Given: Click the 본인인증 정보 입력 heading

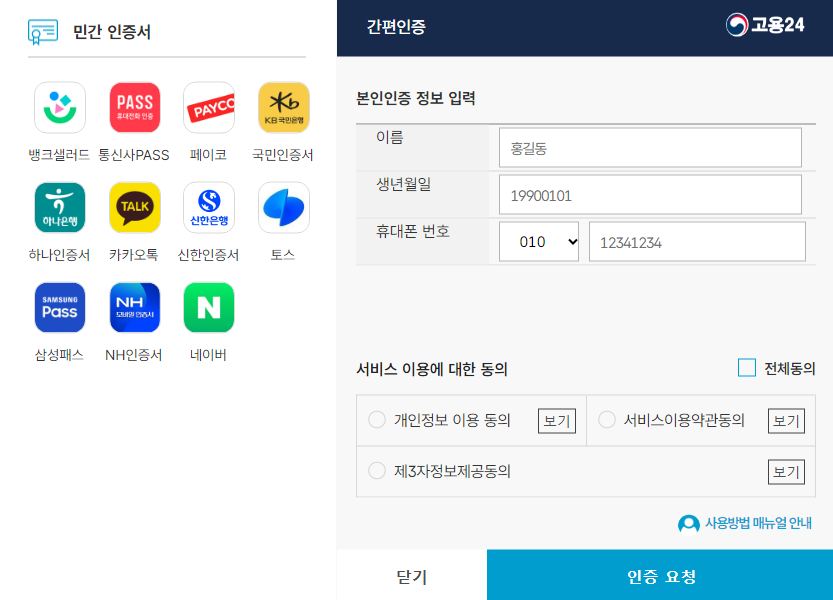Looking at the screenshot, I should coord(415,98).
